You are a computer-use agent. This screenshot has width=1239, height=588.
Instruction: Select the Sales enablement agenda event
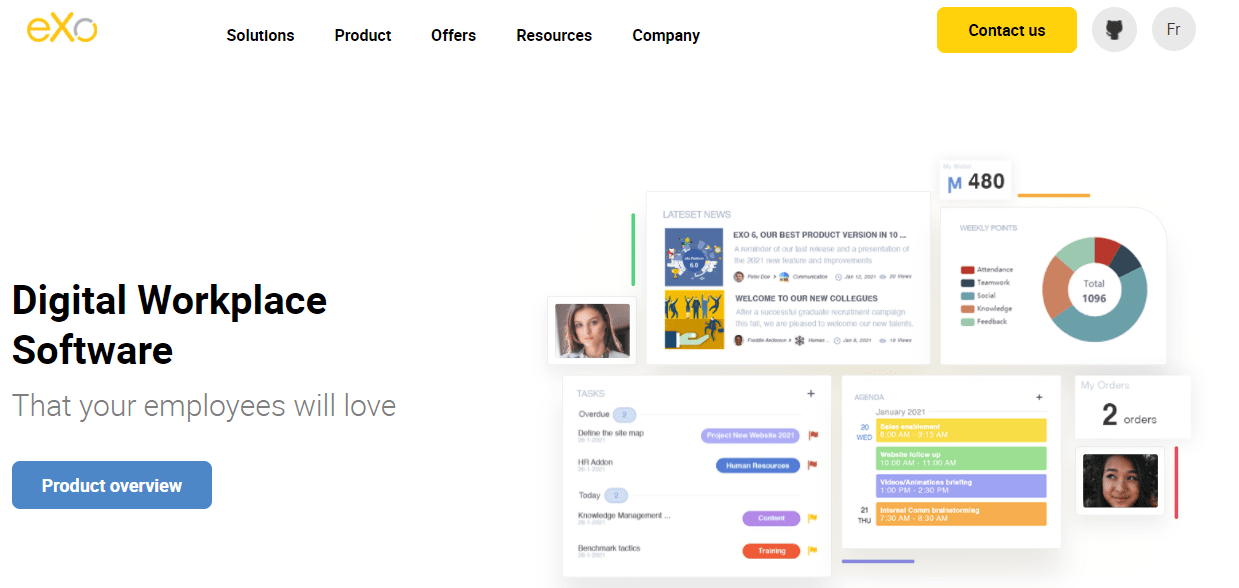(x=961, y=430)
